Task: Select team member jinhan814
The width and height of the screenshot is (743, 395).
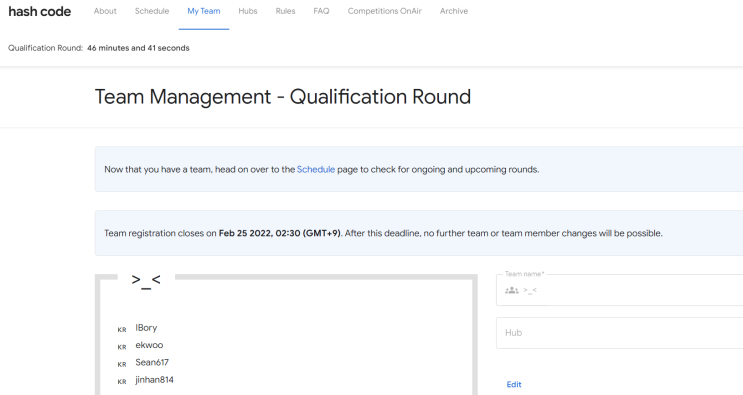Action: (x=154, y=380)
